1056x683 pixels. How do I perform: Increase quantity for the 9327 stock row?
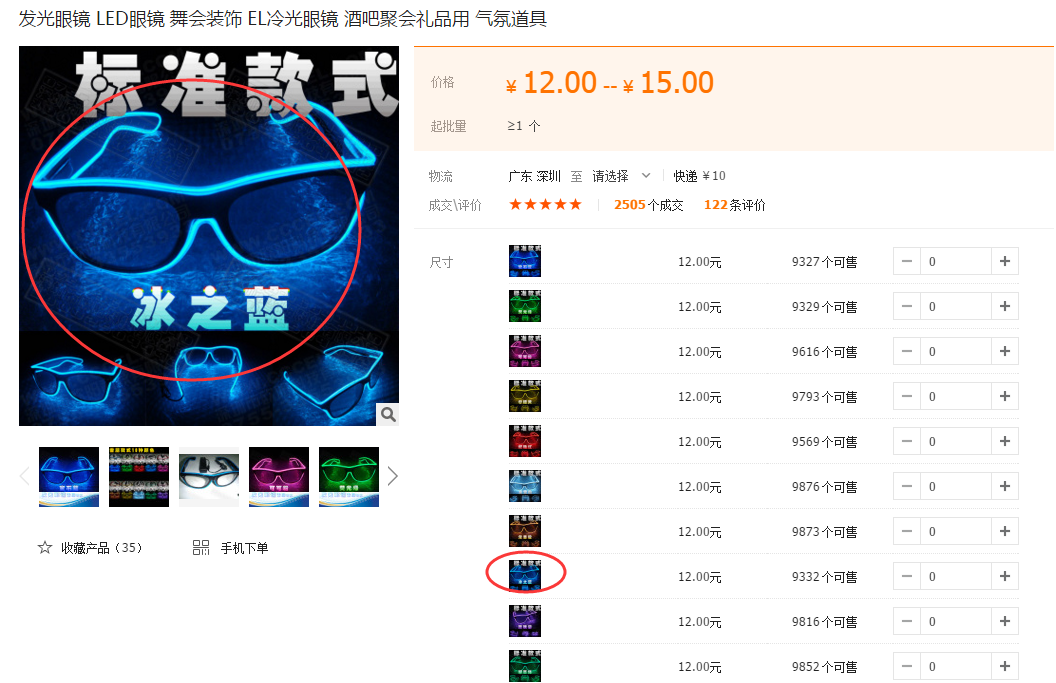coord(1005,262)
